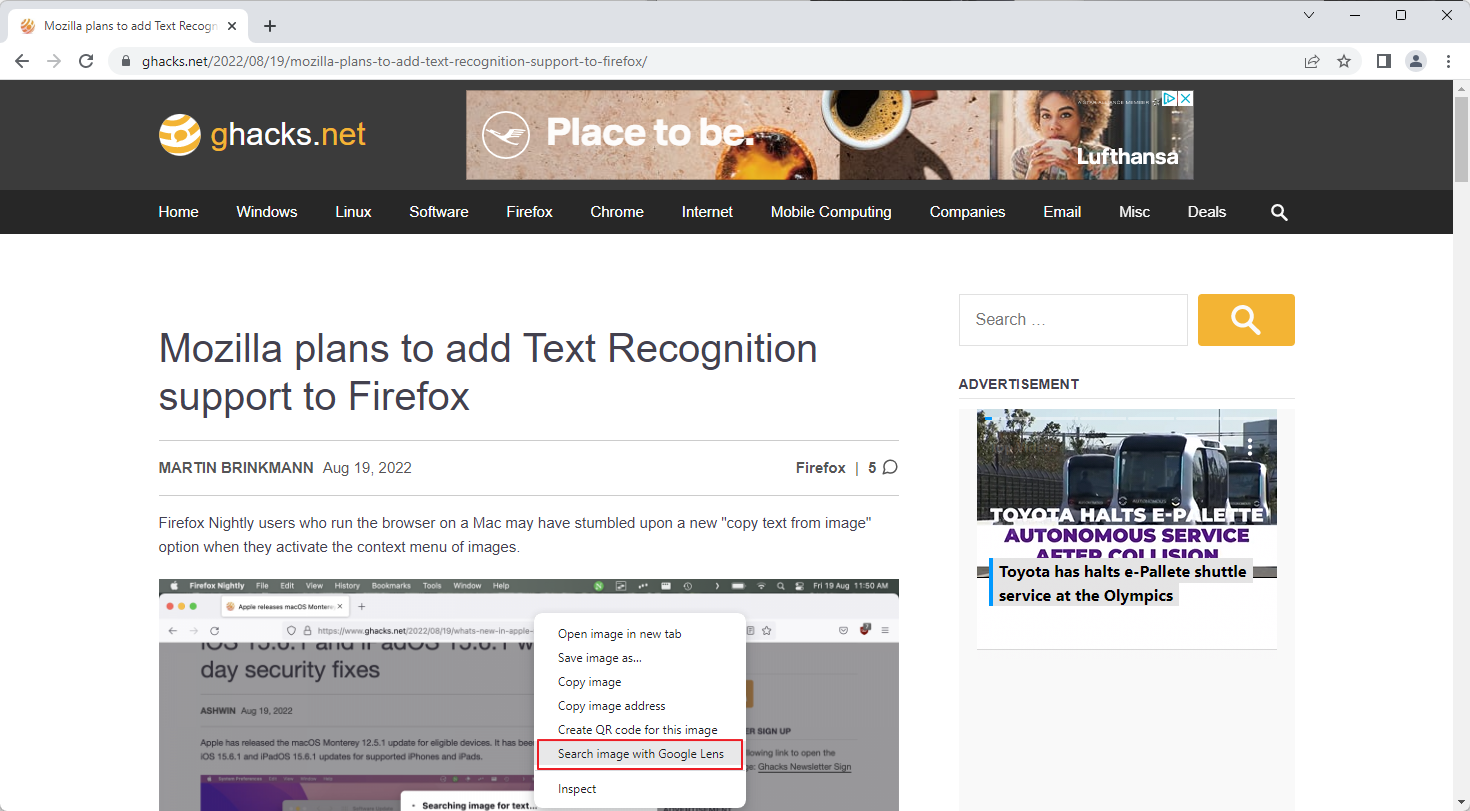The height and width of the screenshot is (811, 1470).
Task: Share this page using the share icon
Action: pyautogui.click(x=1312, y=61)
